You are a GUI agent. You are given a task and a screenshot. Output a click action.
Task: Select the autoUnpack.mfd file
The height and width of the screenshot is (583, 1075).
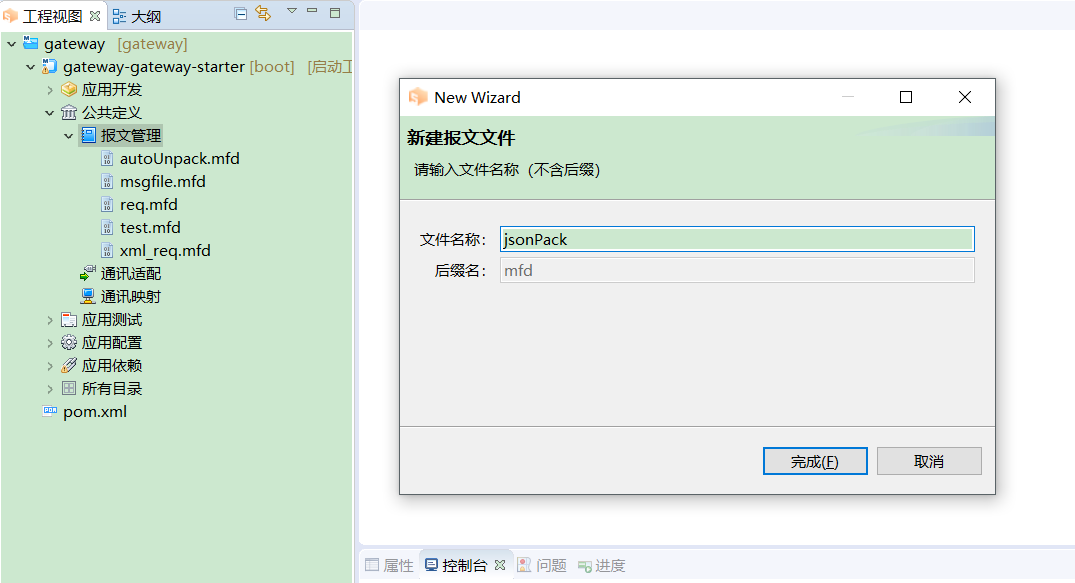[x=179, y=159]
